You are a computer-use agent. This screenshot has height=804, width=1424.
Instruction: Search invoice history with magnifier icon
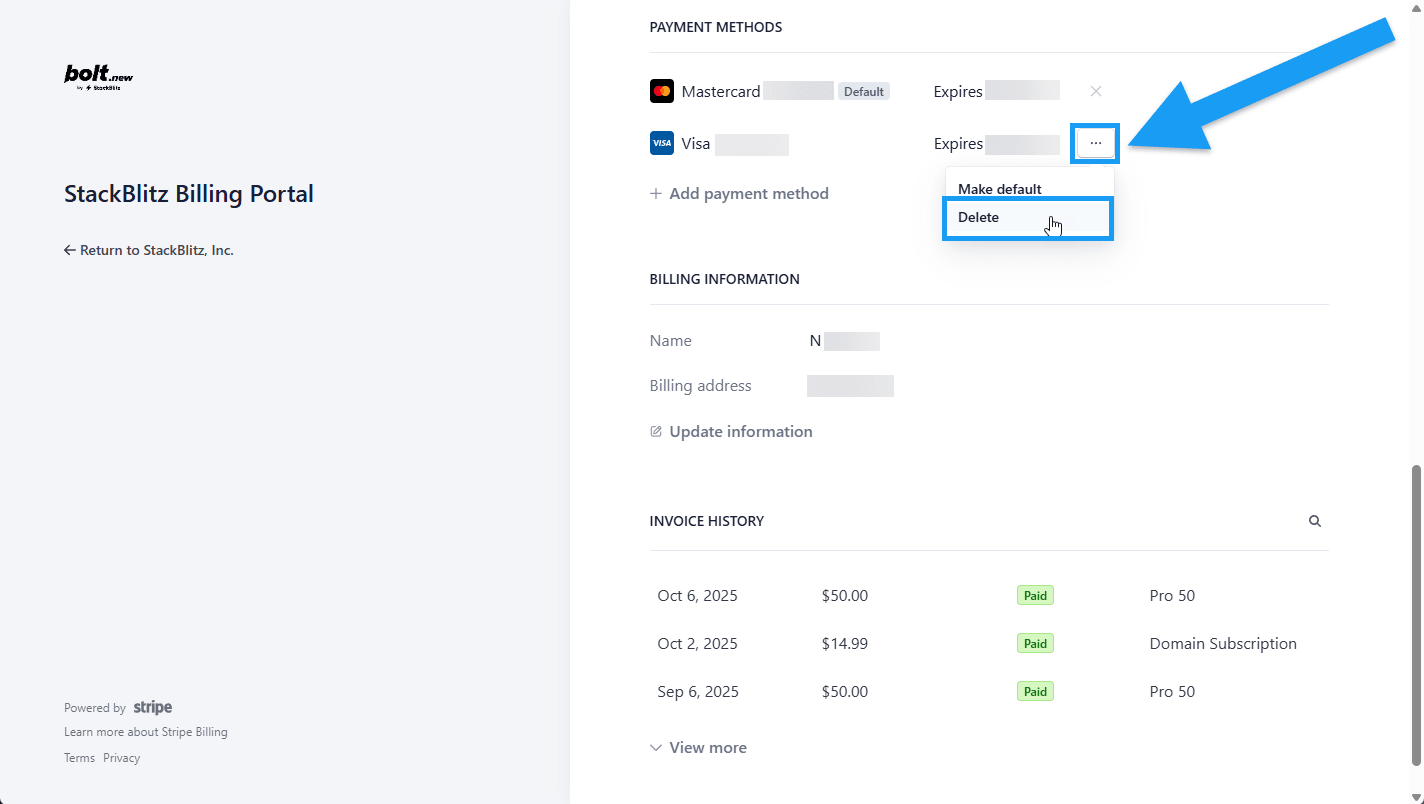(1315, 521)
